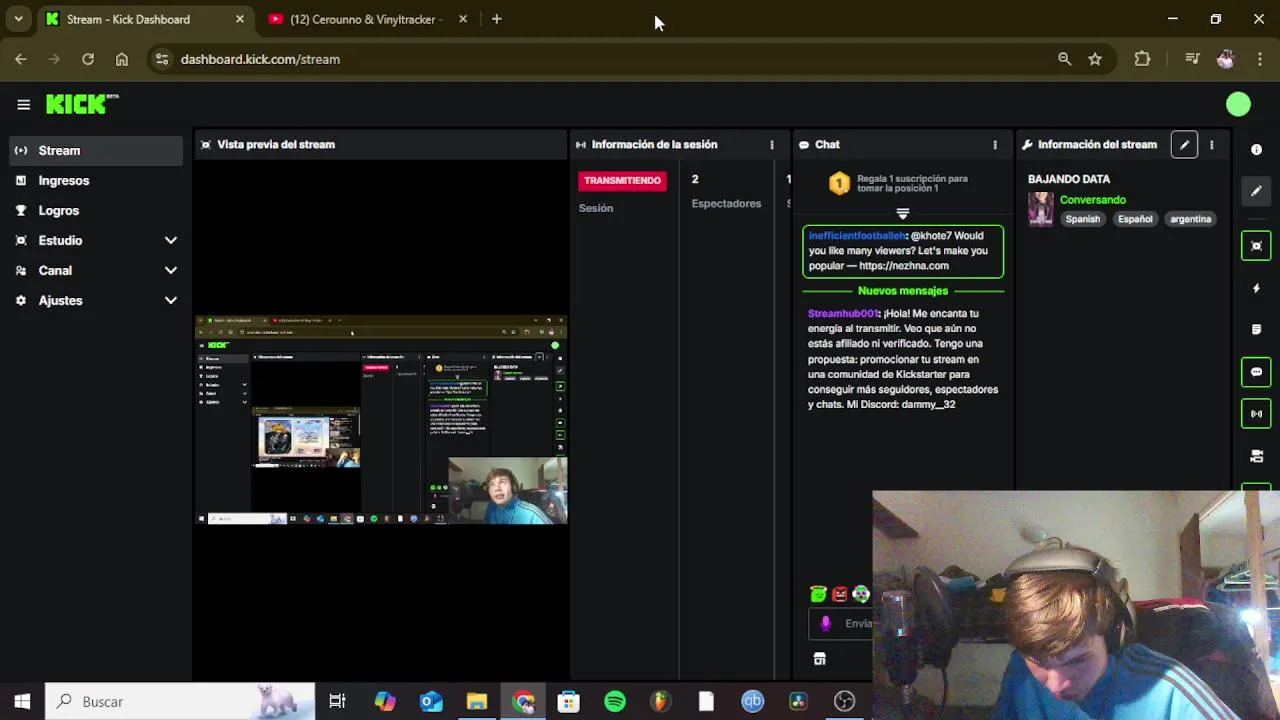This screenshot has width=1280, height=720.
Task: Open a new browser tab
Action: (x=496, y=19)
